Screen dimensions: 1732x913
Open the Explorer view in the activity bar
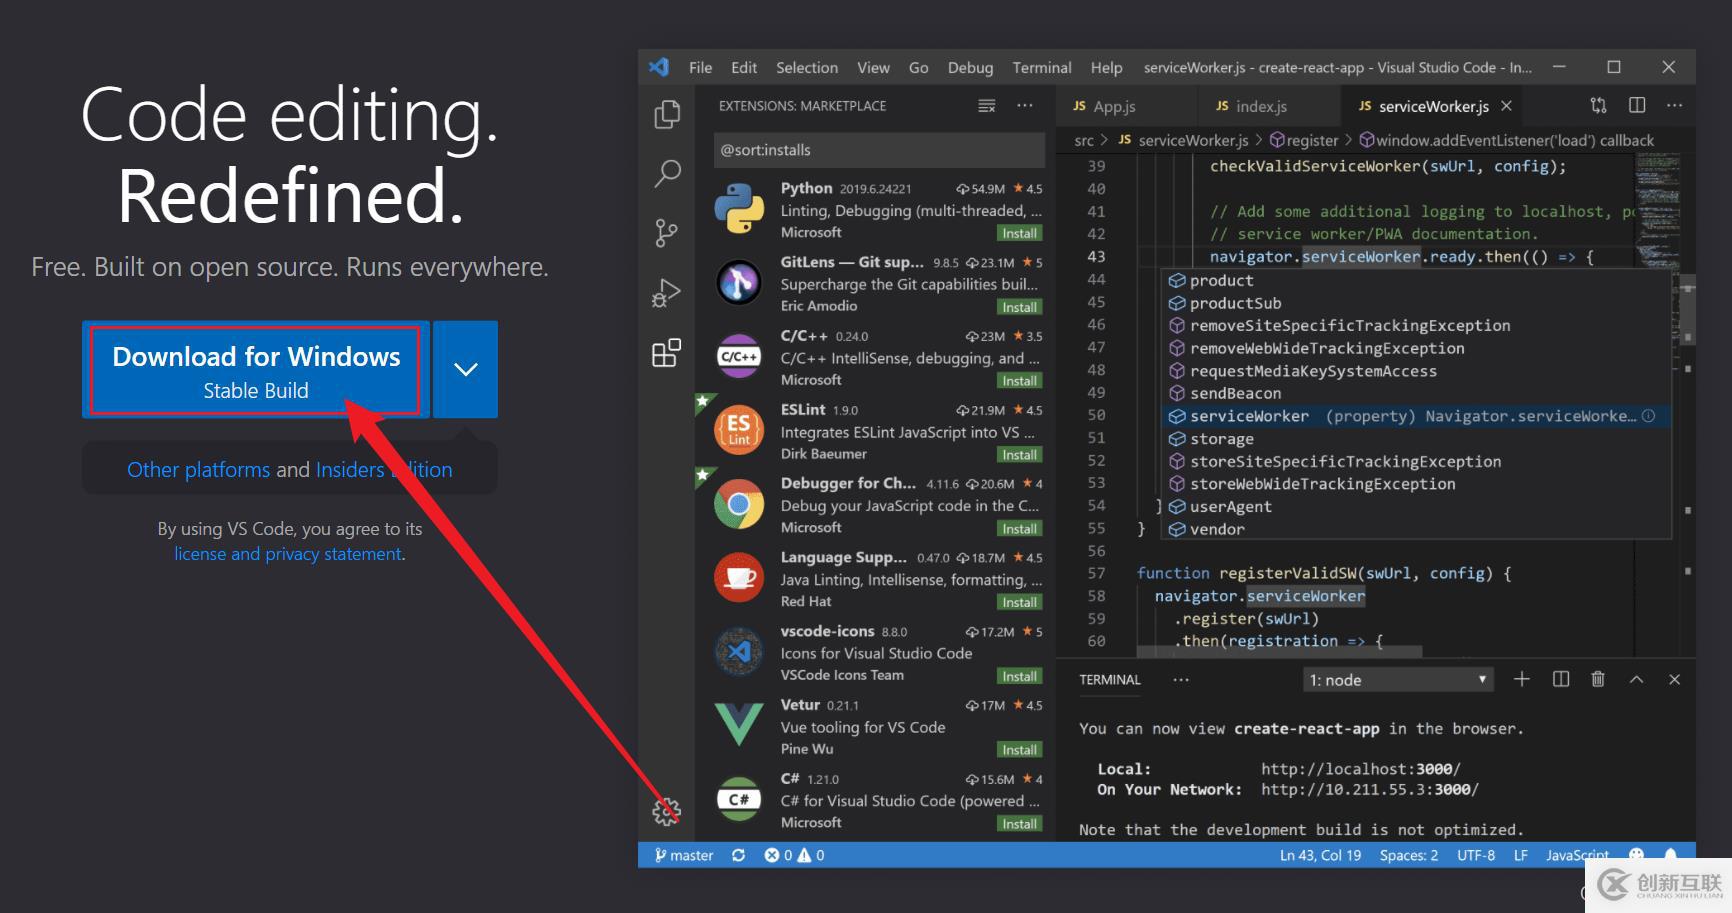(x=667, y=114)
